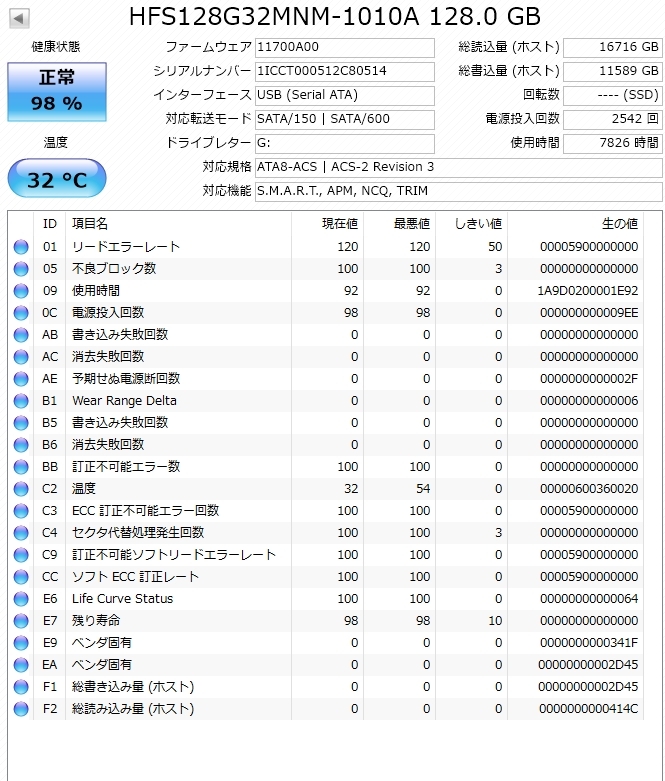The height and width of the screenshot is (781, 665).
Task: Click the firmware field 11700A00
Action: pos(345,48)
